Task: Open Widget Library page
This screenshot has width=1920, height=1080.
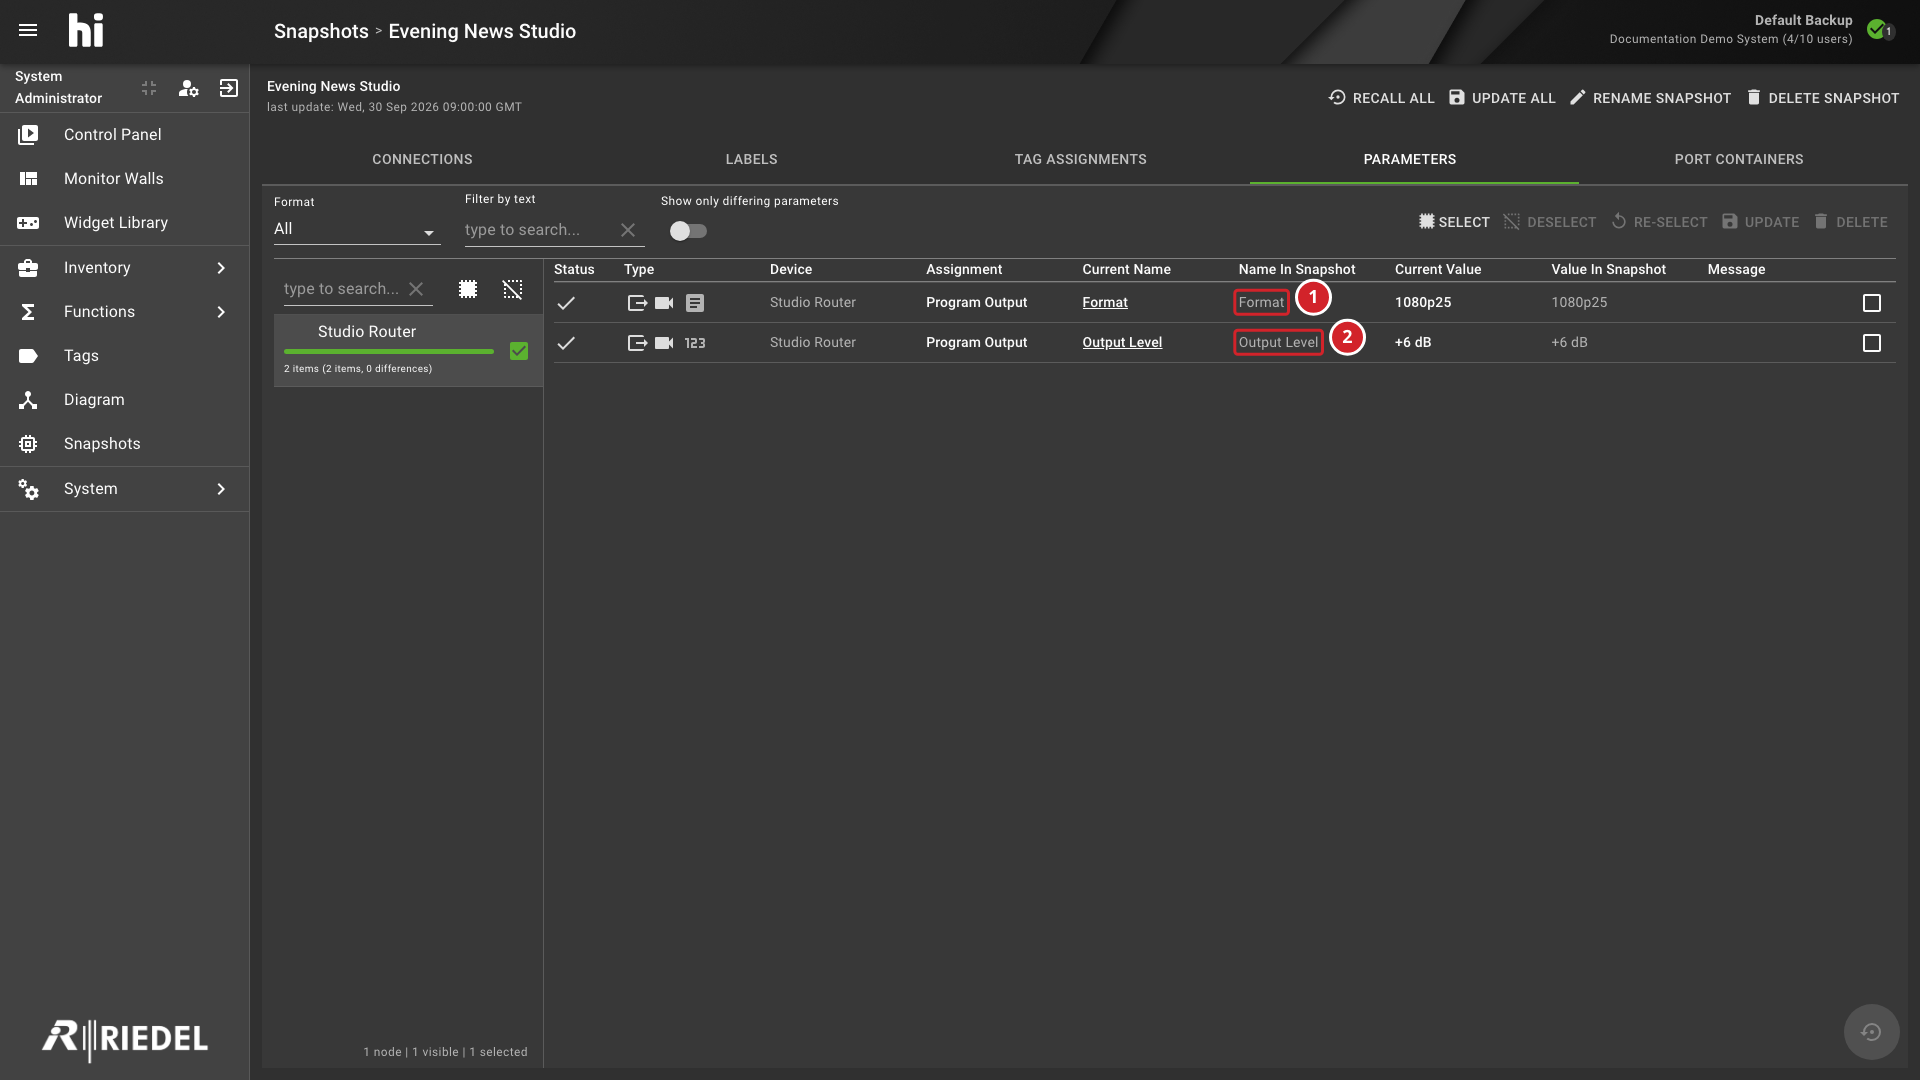Action: point(125,222)
